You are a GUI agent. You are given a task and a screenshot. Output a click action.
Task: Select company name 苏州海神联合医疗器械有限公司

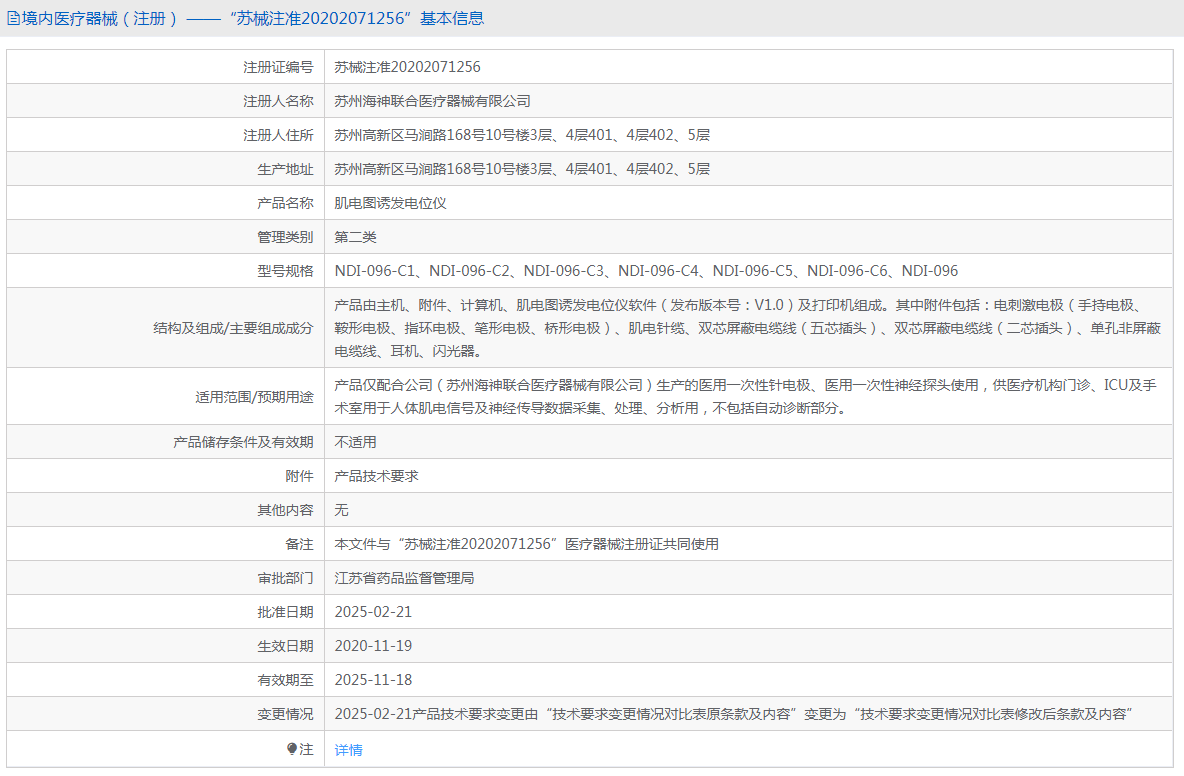pyautogui.click(x=432, y=101)
